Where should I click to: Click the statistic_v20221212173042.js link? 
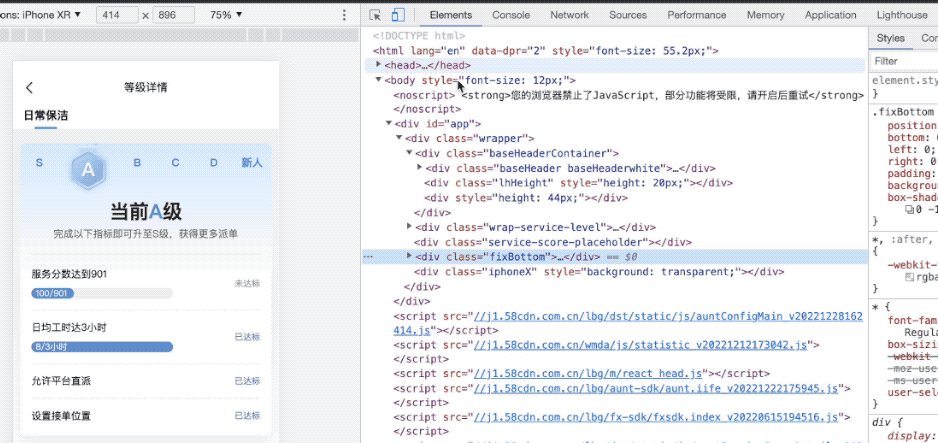[x=641, y=345]
